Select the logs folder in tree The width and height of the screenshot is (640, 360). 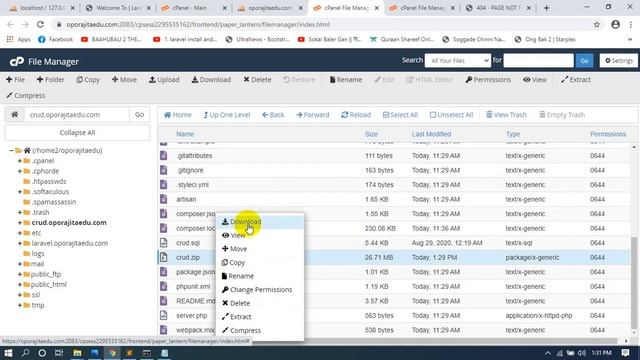[x=38, y=253]
